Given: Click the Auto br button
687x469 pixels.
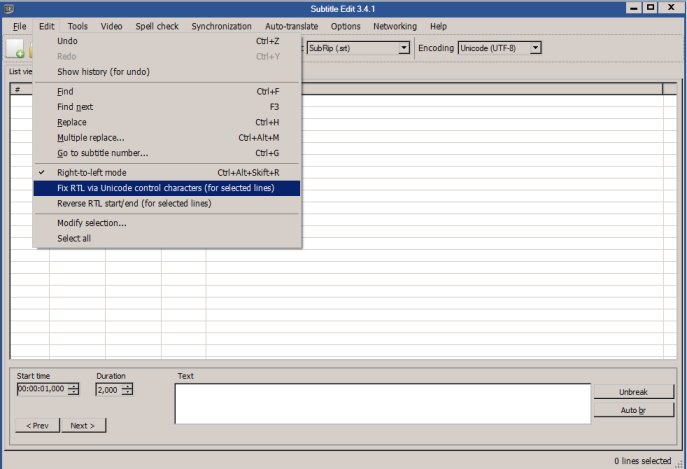Looking at the screenshot, I should [634, 410].
